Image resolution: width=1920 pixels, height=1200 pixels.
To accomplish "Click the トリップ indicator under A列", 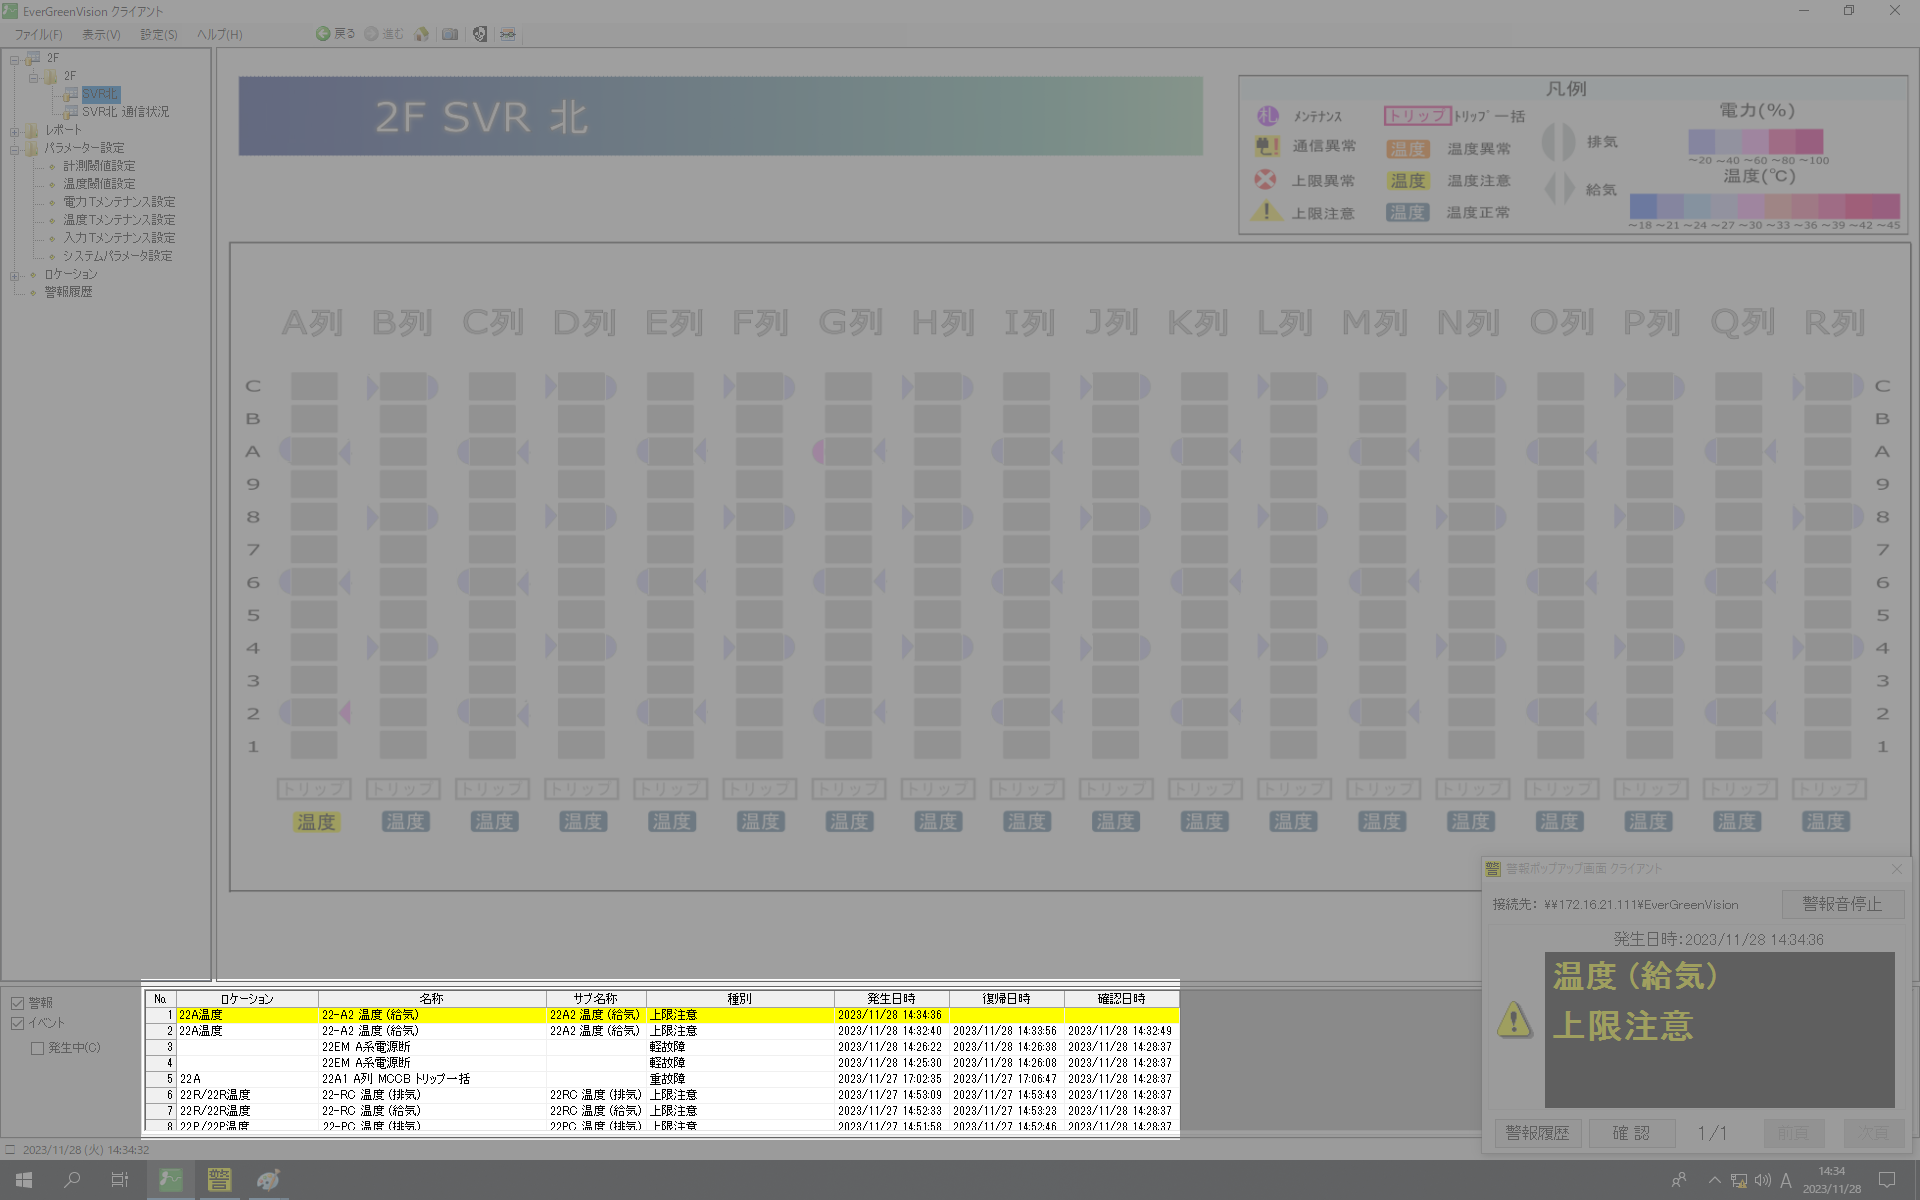I will click(x=314, y=789).
